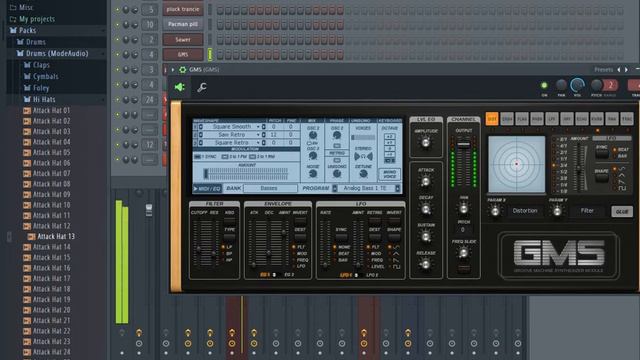Open the Program Analog Bass dropdown arrow
This screenshot has width=640, height=360.
397,188
